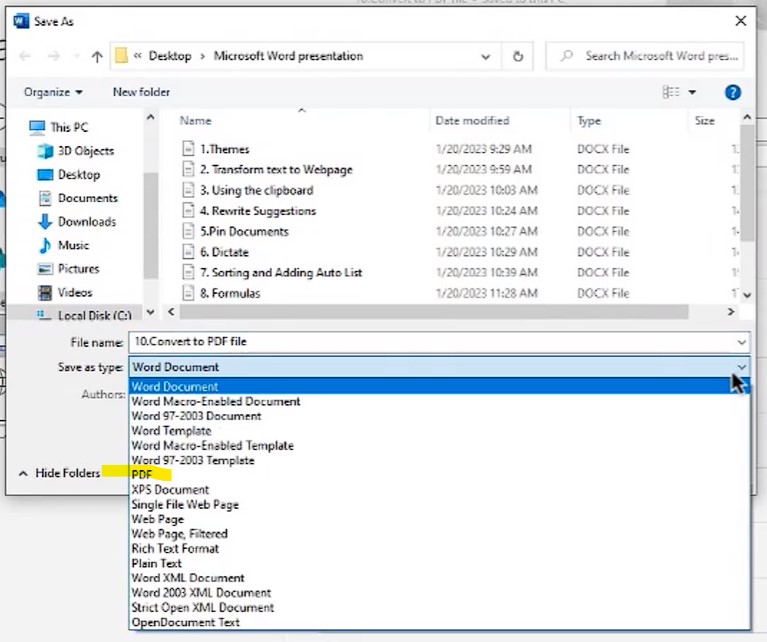Change view layout icon
Image resolution: width=767 pixels, height=642 pixels.
click(x=671, y=92)
